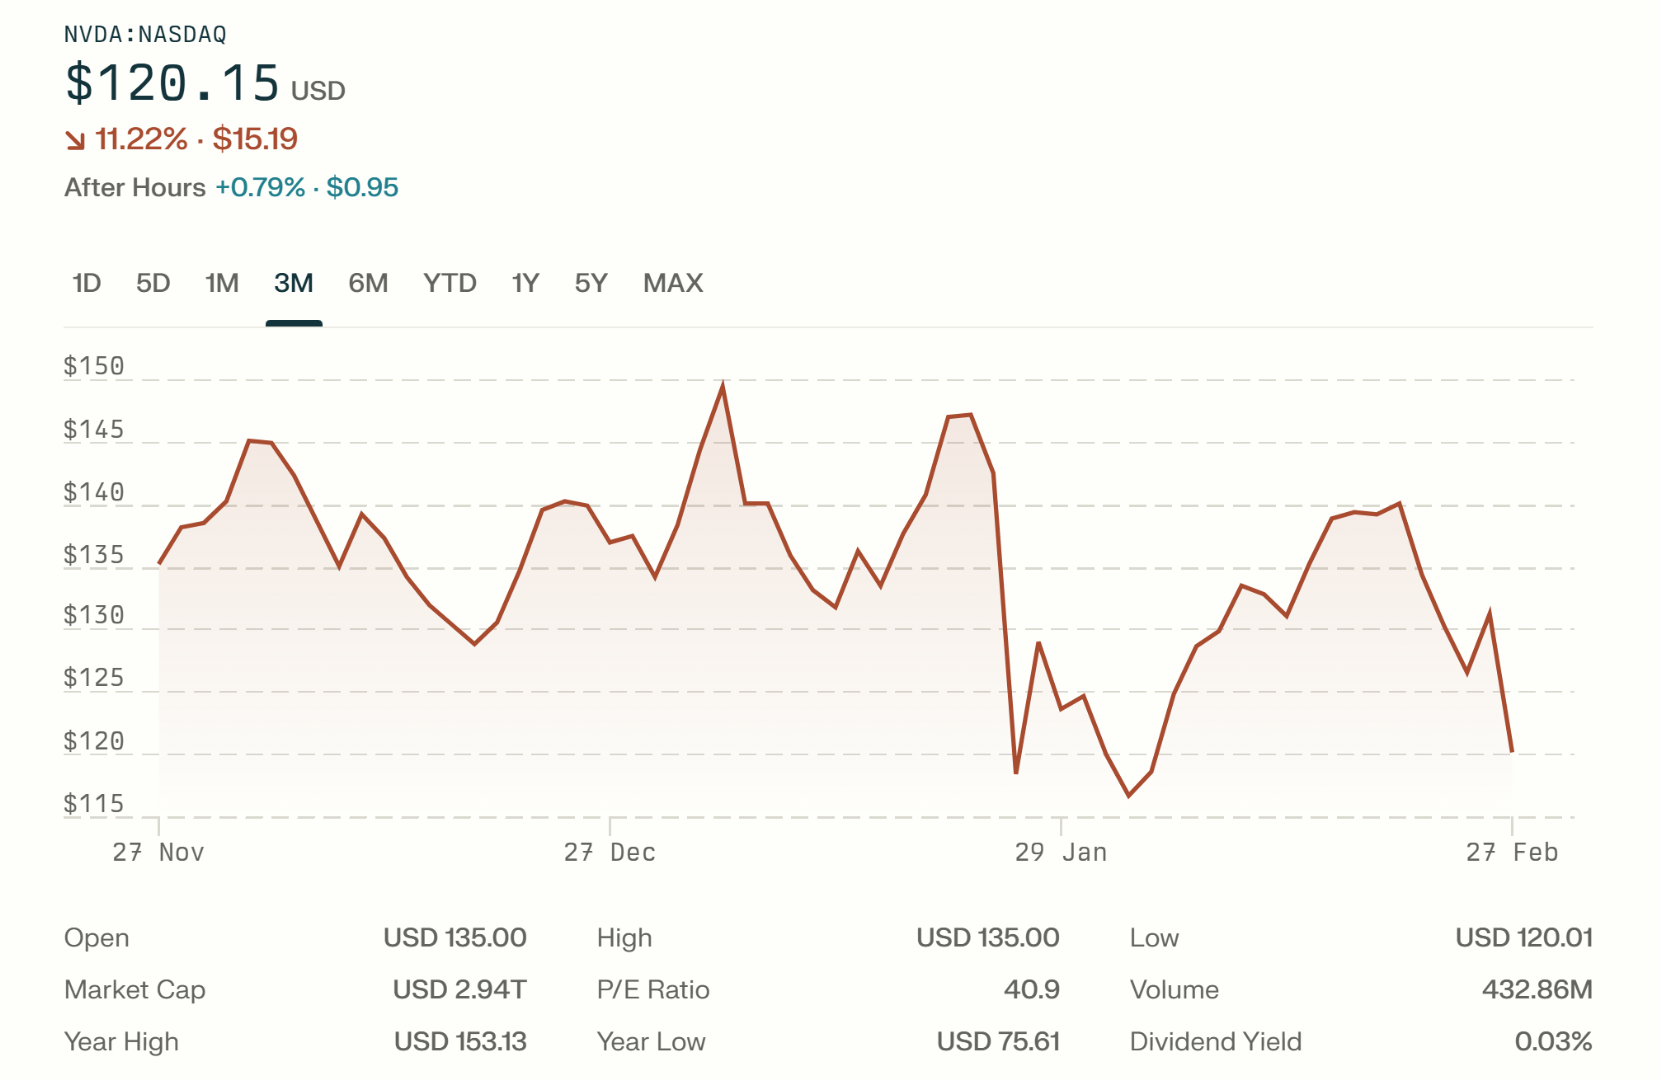Screen dimensions: 1660x1080
Task: Click the $125 y-axis label
Action: coord(94,678)
